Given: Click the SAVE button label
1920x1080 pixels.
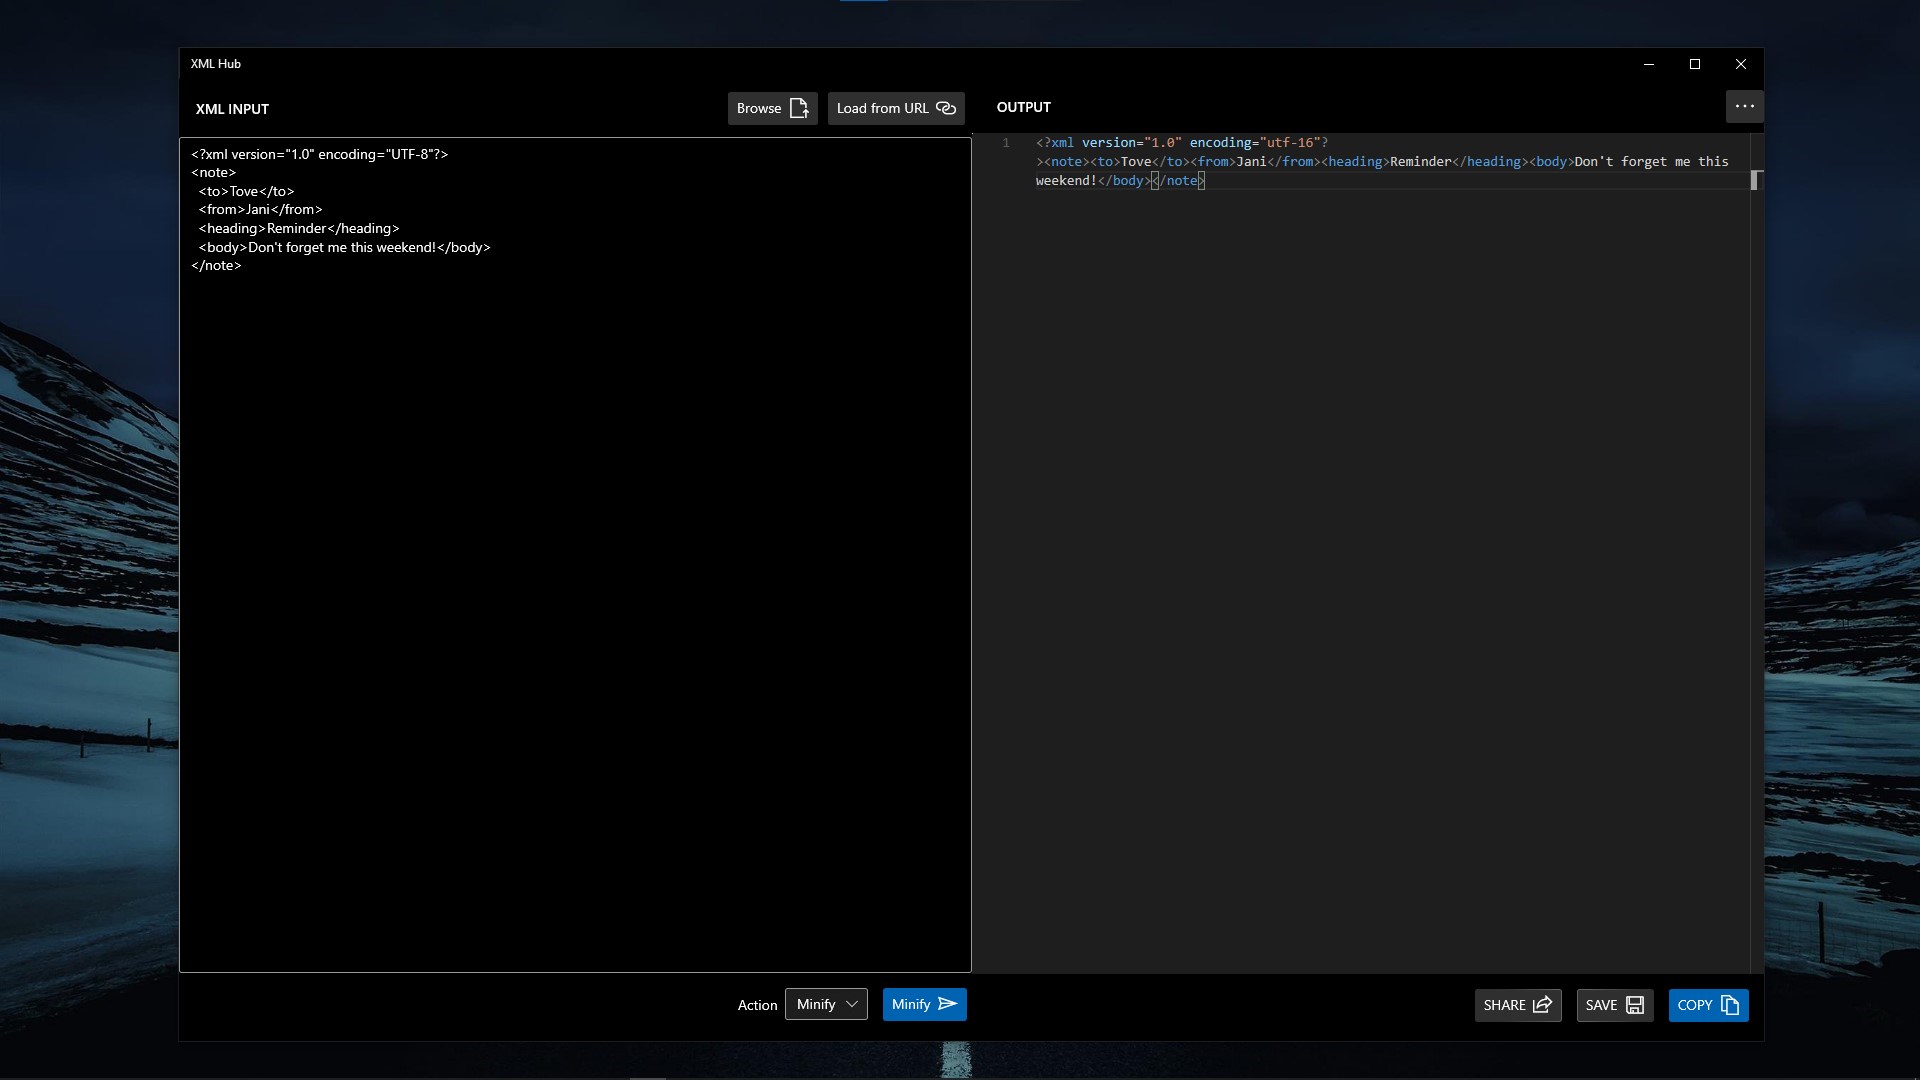Looking at the screenshot, I should 1601,1005.
